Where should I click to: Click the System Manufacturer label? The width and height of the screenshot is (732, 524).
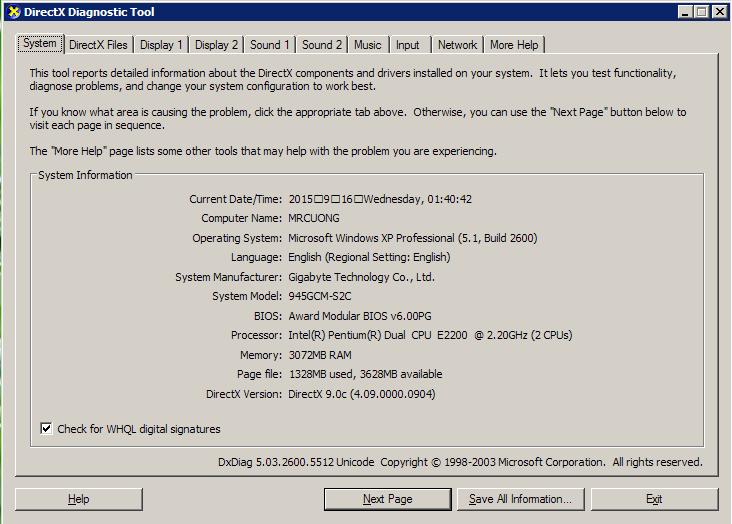tap(228, 277)
